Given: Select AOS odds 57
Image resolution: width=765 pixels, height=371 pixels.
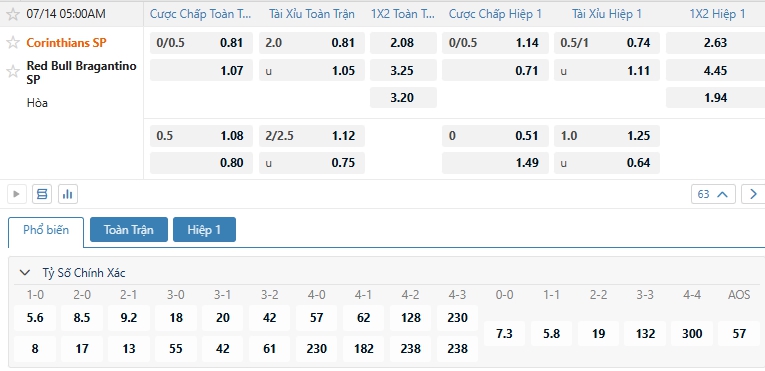Looking at the screenshot, I should tap(740, 333).
